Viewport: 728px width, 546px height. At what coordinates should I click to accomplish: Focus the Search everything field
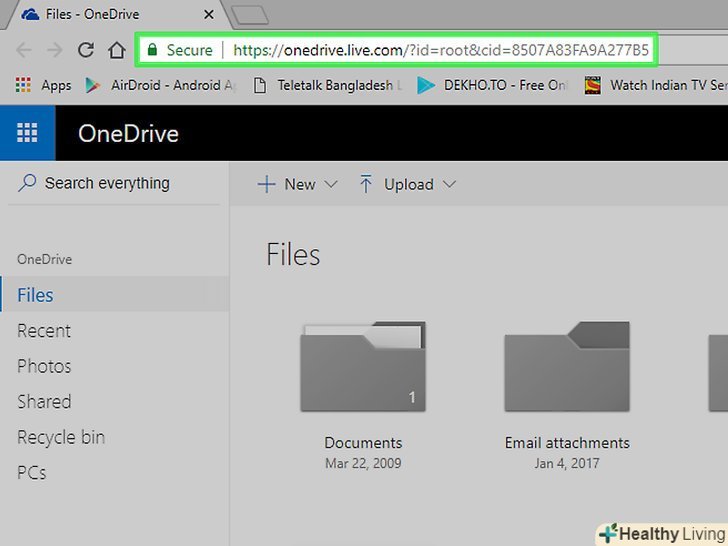114,183
